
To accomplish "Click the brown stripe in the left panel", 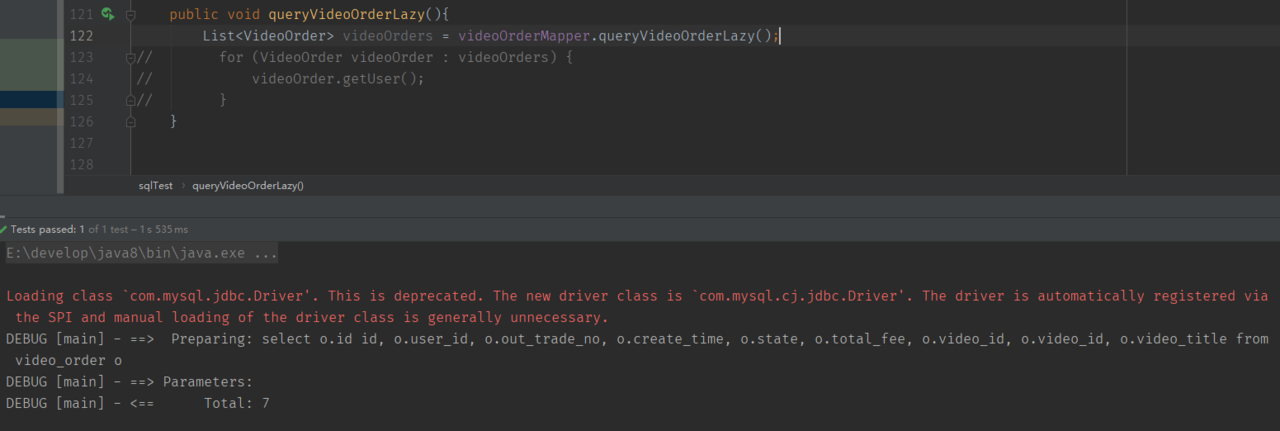I will click(x=32, y=117).
